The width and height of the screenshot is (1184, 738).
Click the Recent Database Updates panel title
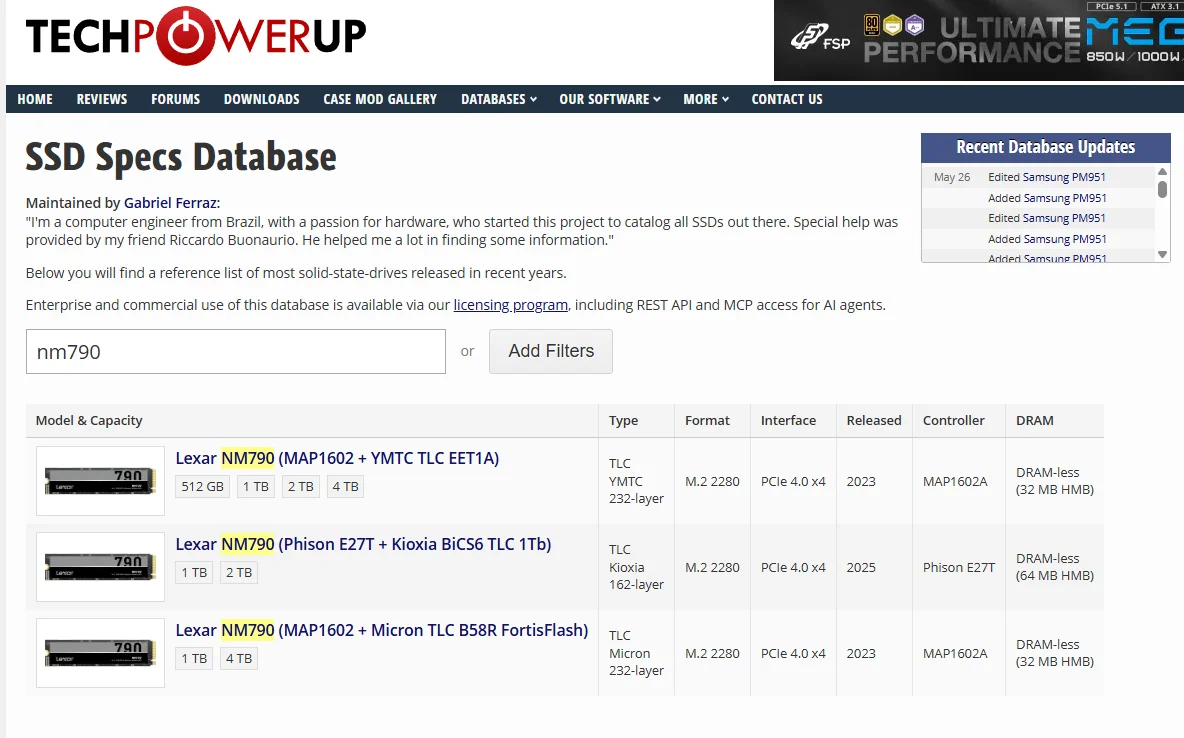(x=1045, y=147)
